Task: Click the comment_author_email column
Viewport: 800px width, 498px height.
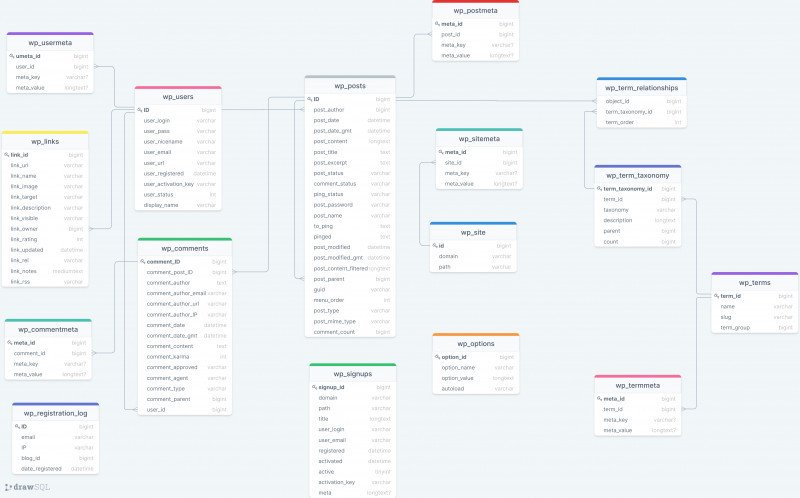Action: pyautogui.click(x=185, y=293)
